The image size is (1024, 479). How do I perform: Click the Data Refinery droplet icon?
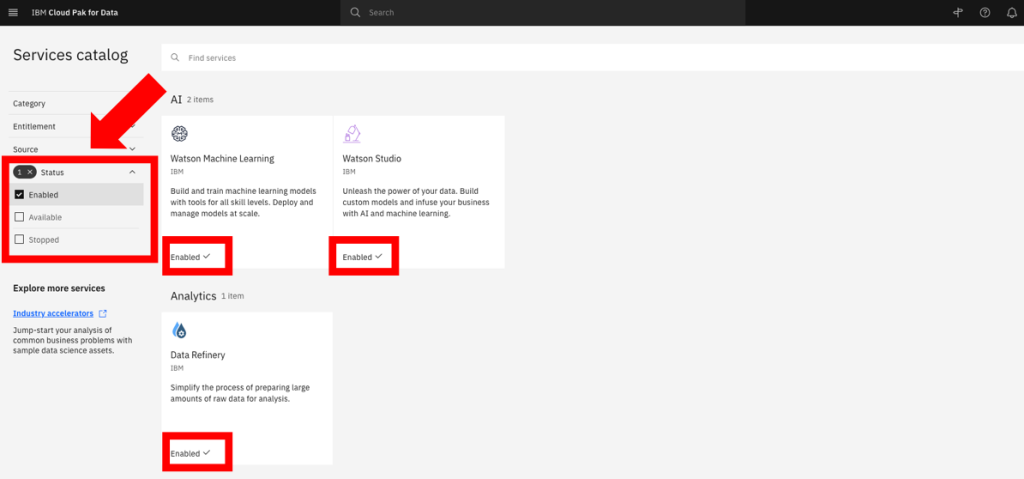pos(180,330)
